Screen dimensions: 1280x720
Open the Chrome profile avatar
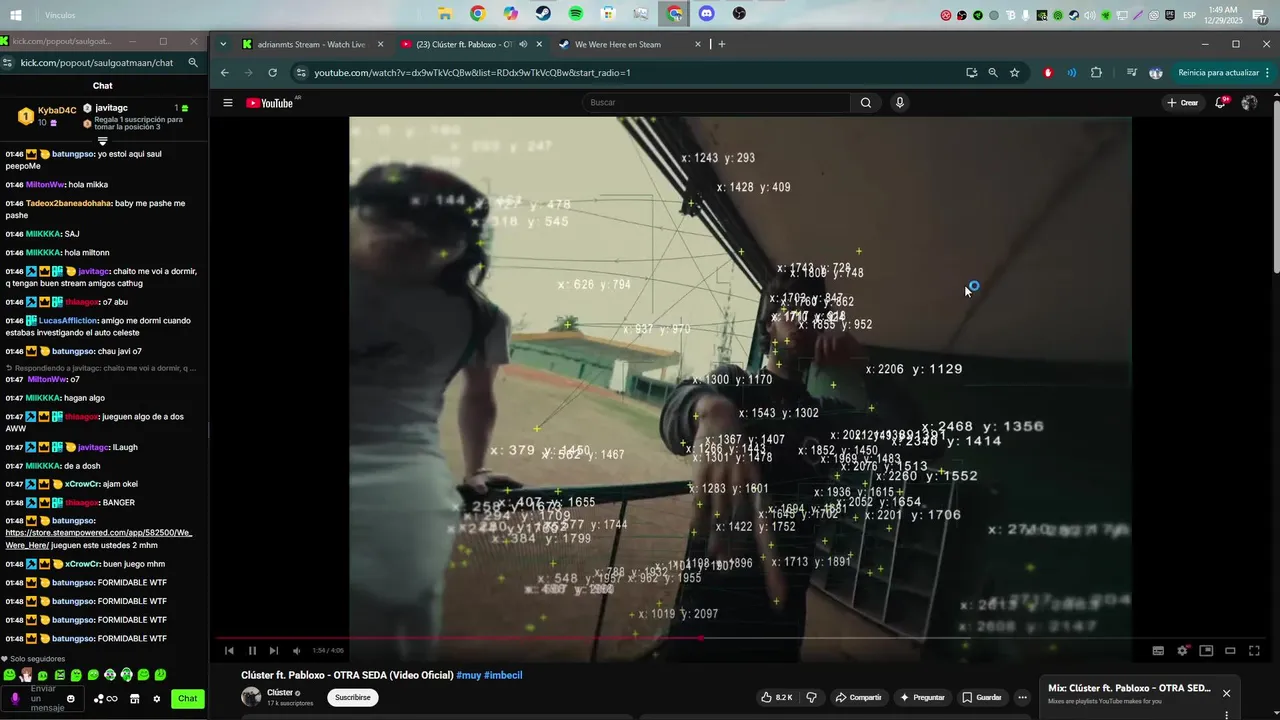(1156, 72)
